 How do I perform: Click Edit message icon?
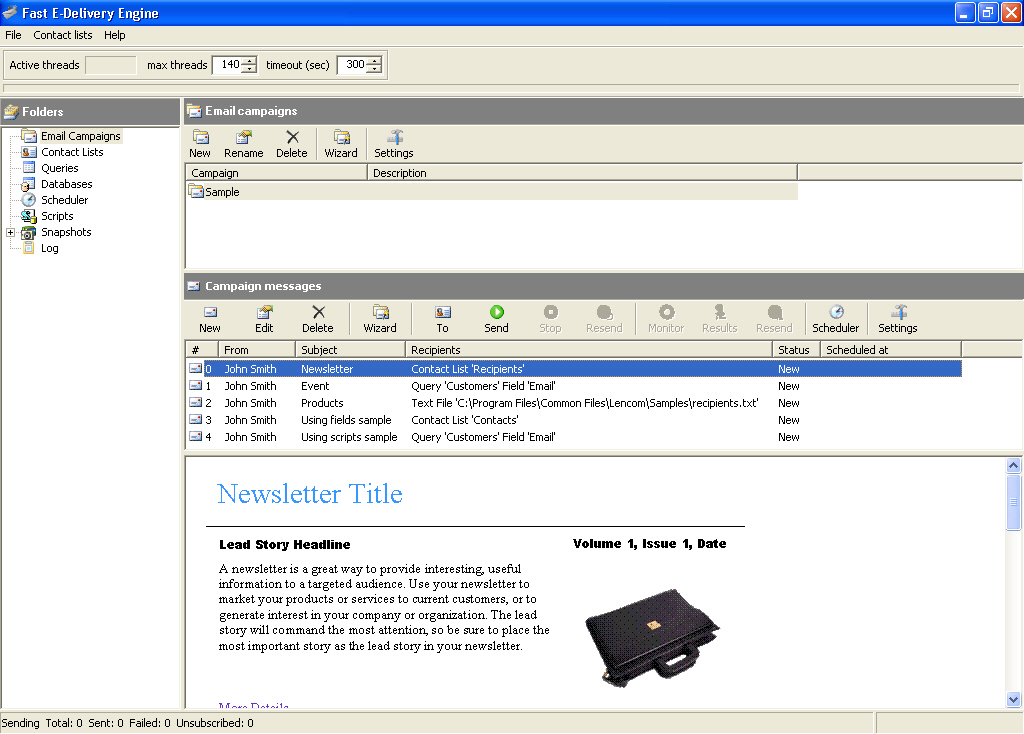tap(264, 319)
